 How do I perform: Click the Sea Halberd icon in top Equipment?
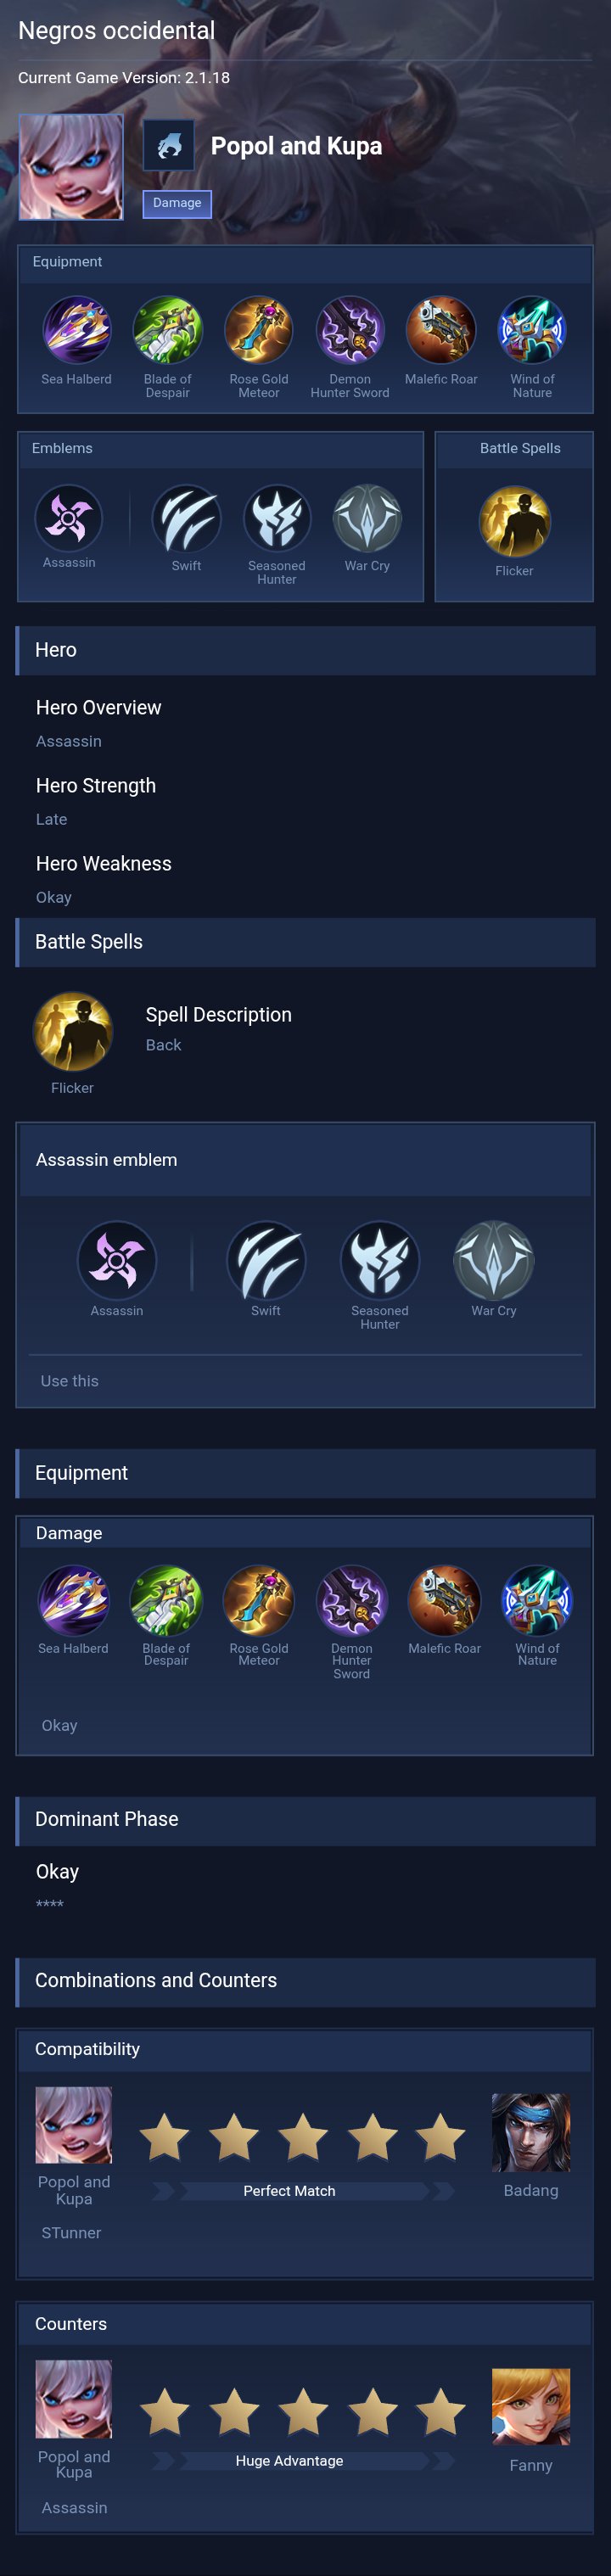pyautogui.click(x=76, y=330)
